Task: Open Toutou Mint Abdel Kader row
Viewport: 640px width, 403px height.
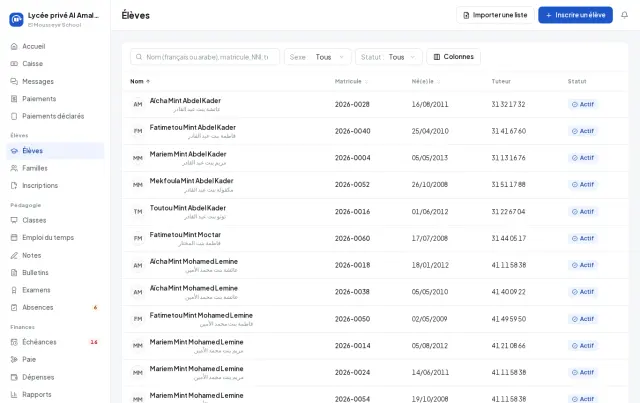Action: pyautogui.click(x=375, y=212)
